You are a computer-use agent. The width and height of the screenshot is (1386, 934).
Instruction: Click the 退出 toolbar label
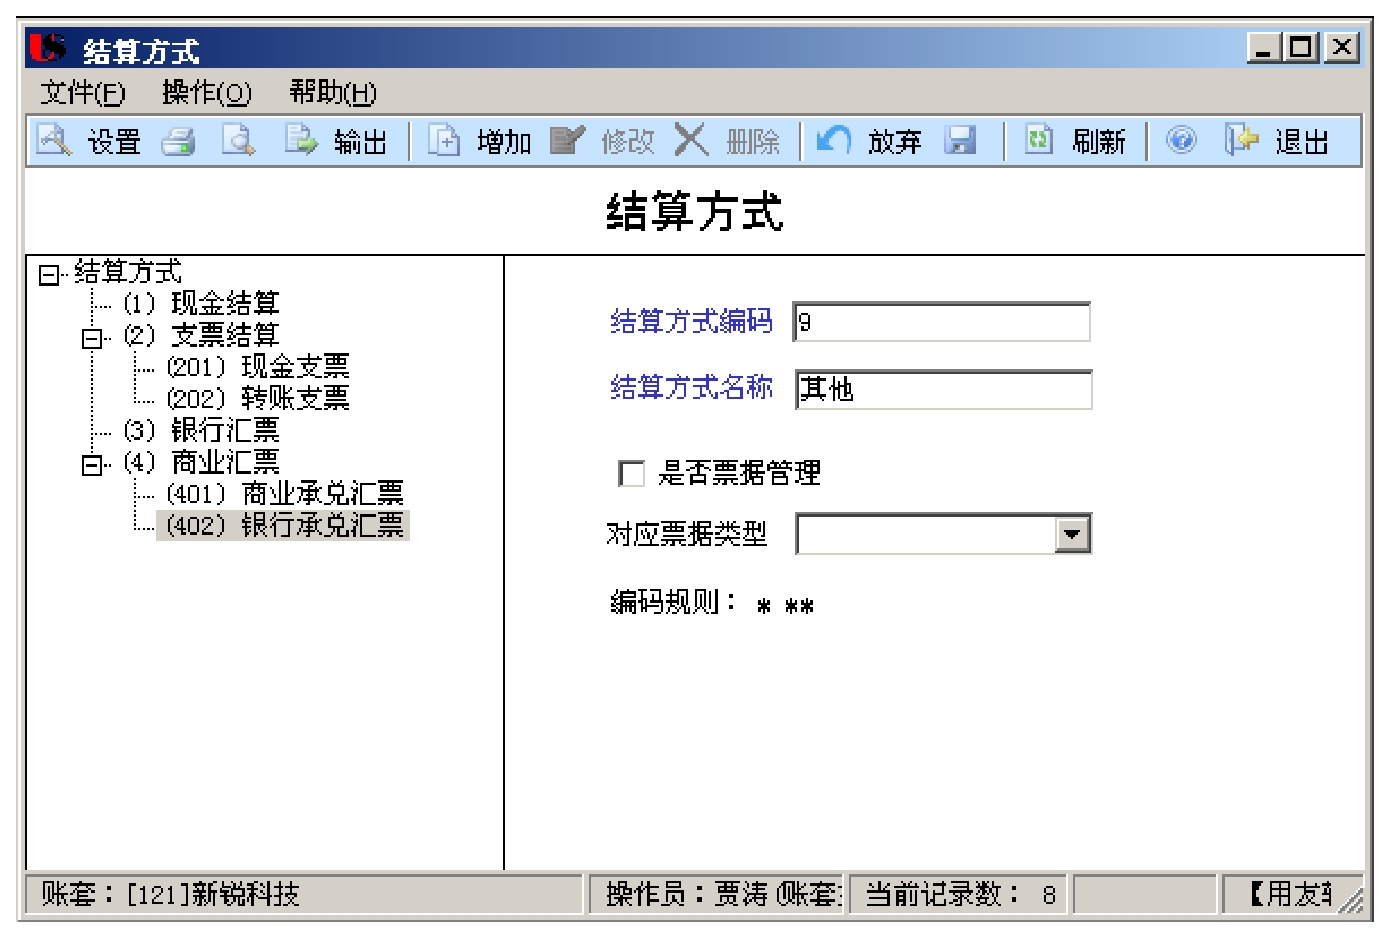1302,142
